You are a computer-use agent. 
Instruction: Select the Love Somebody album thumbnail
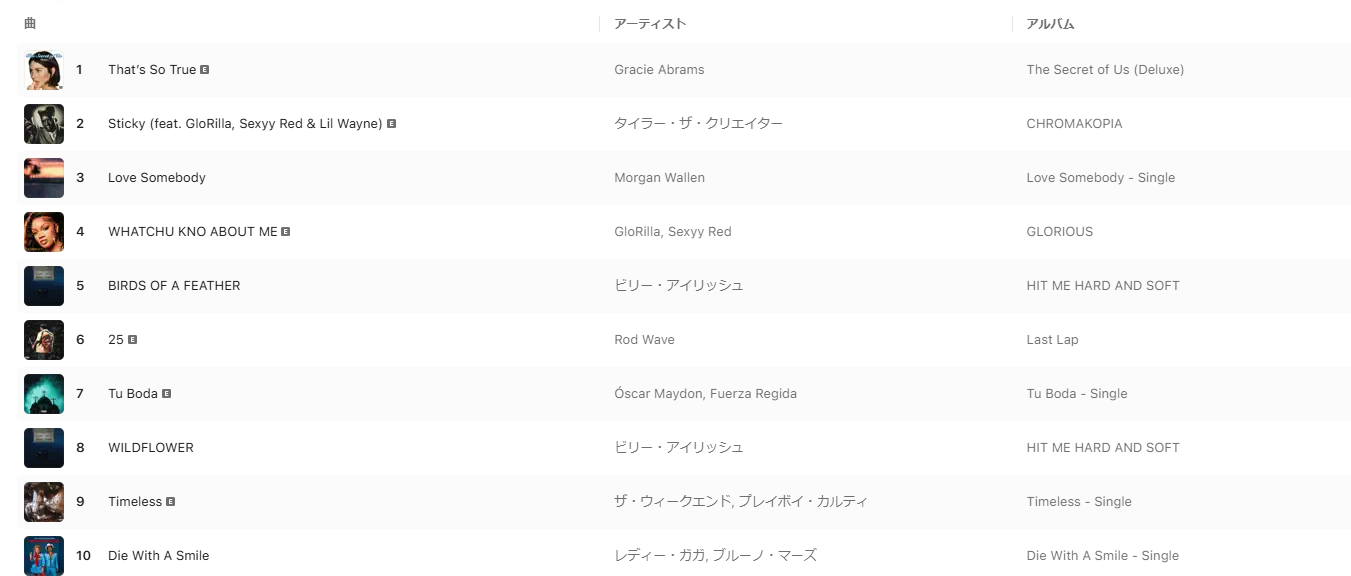coord(44,178)
